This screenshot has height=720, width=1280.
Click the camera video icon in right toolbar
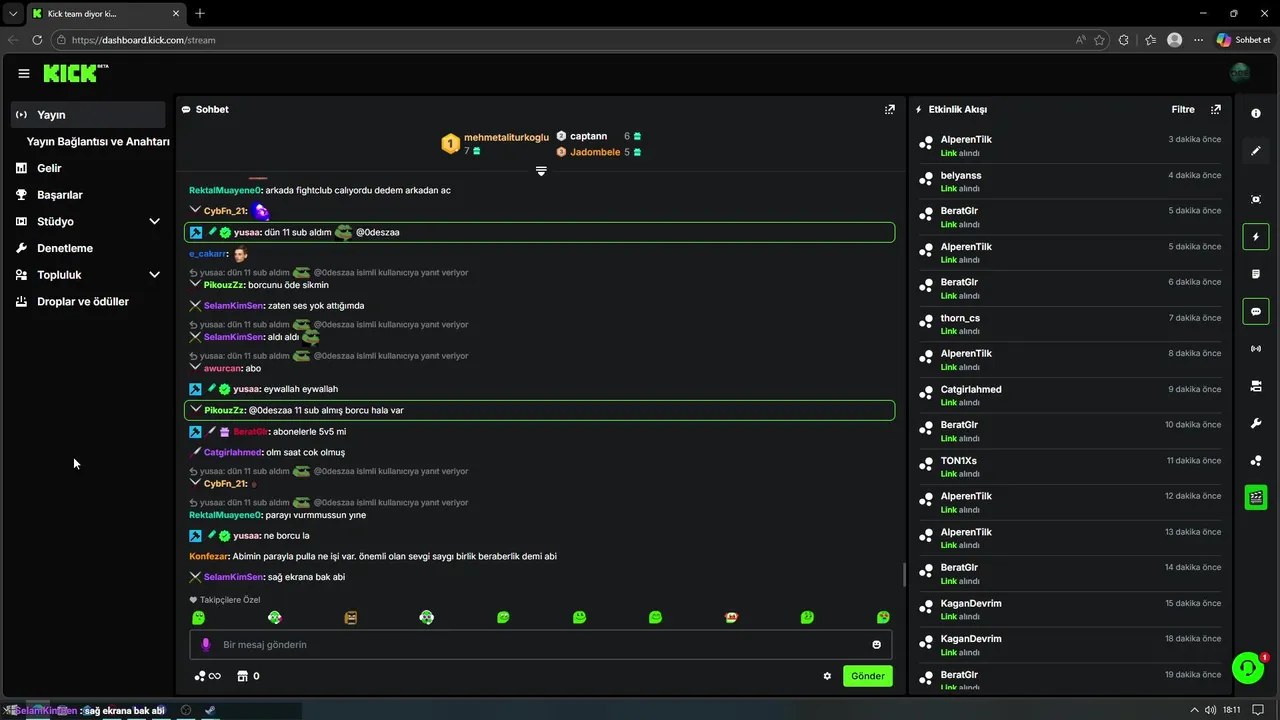[1256, 386]
